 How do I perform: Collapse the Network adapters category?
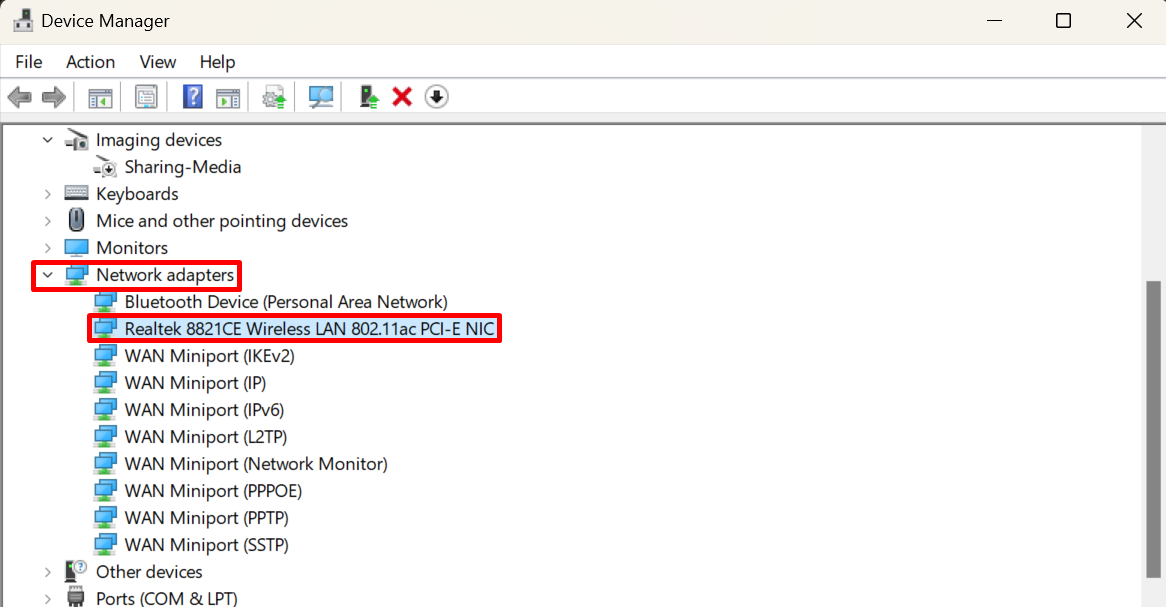click(47, 274)
